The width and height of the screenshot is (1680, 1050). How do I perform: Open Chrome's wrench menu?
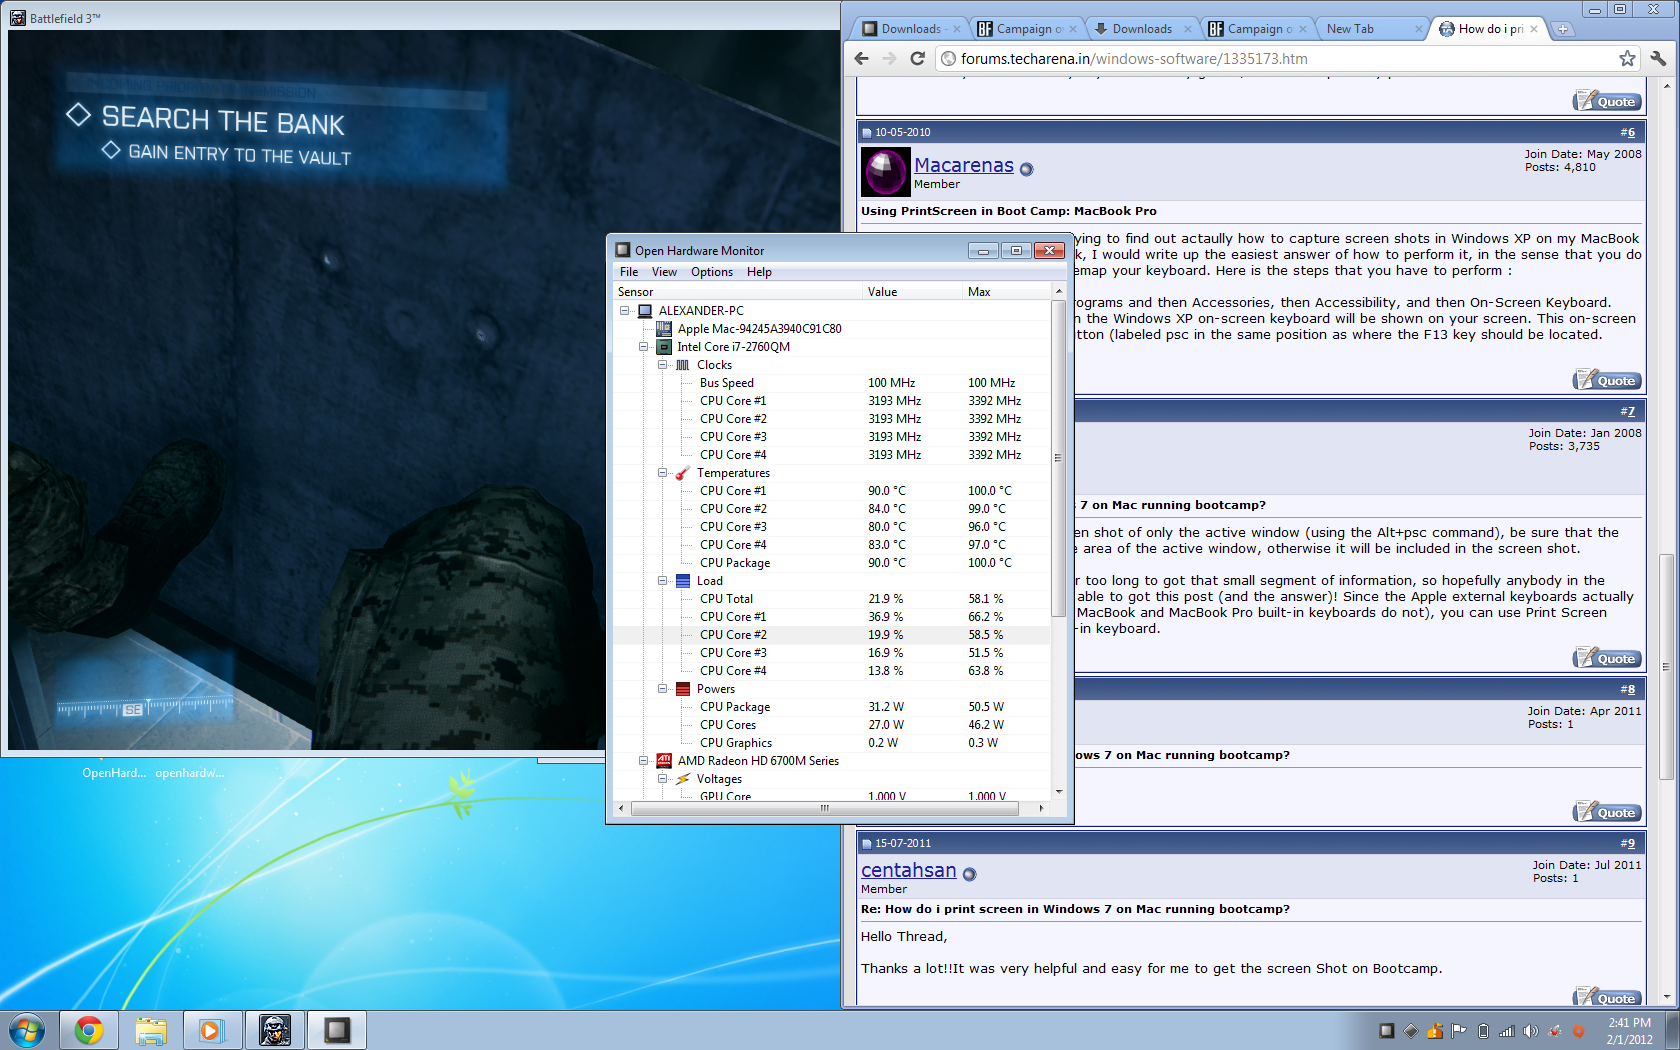click(x=1658, y=59)
